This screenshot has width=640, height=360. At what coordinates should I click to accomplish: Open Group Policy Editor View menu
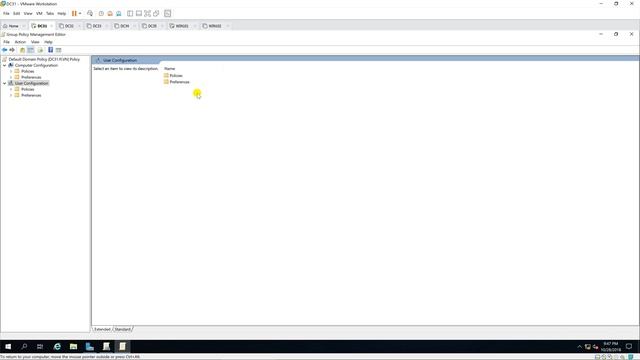coord(35,42)
